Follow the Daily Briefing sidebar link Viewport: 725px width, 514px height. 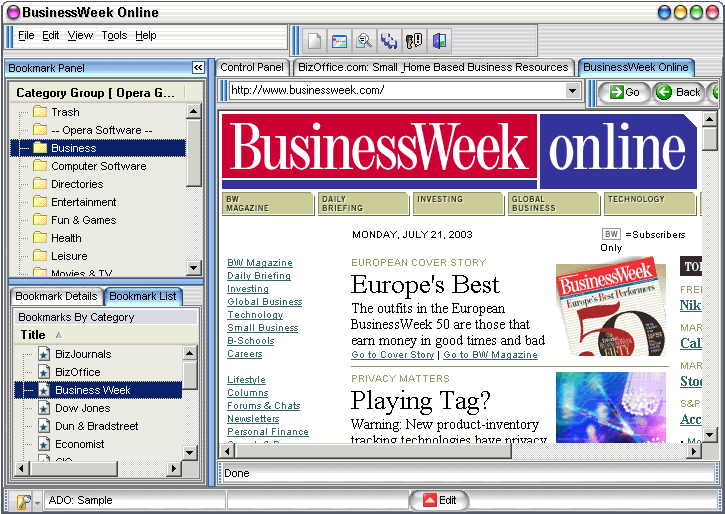[x=259, y=276]
